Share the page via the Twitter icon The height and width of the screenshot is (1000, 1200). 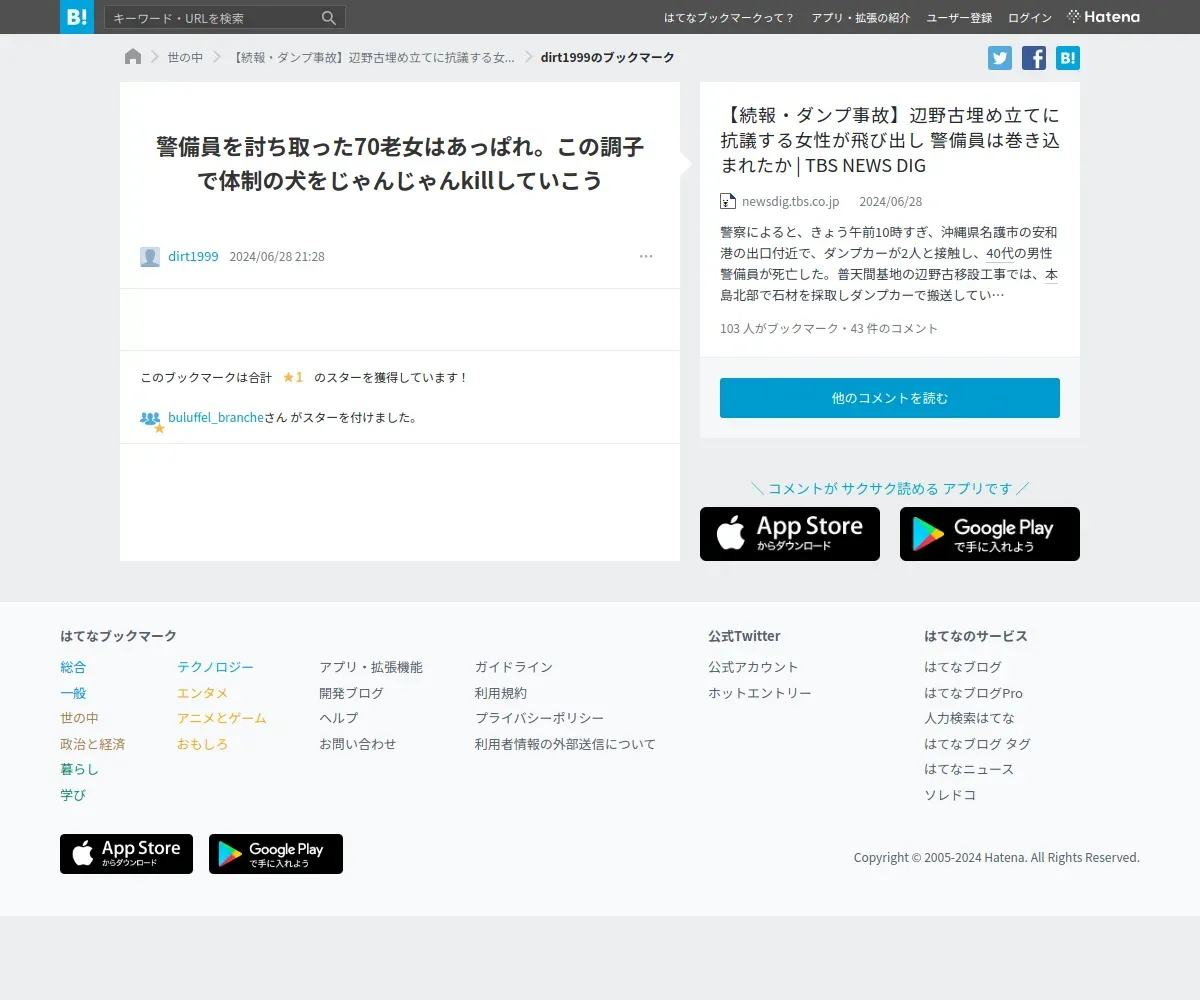click(1000, 58)
